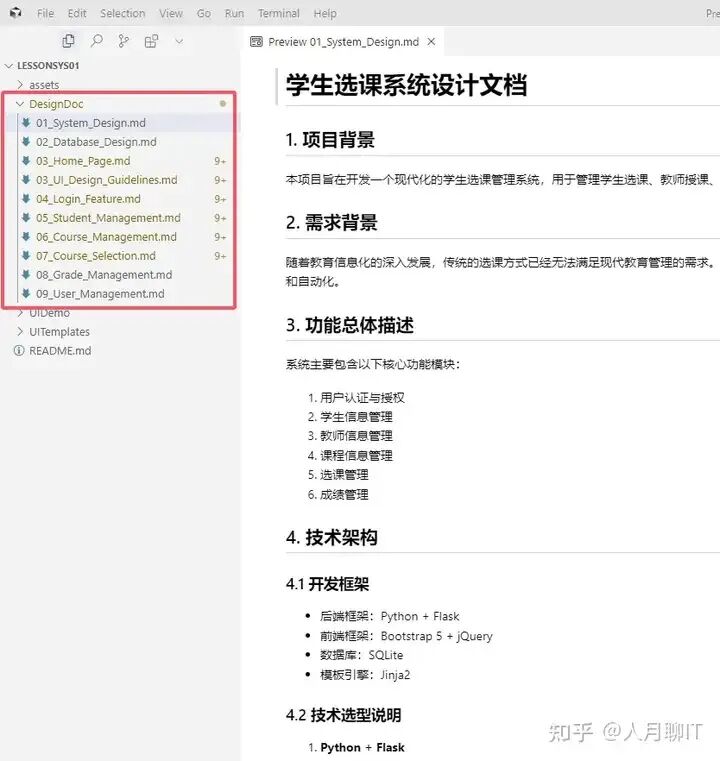Click markdown icon beside 04_Login_Feature.md

(x=26, y=198)
